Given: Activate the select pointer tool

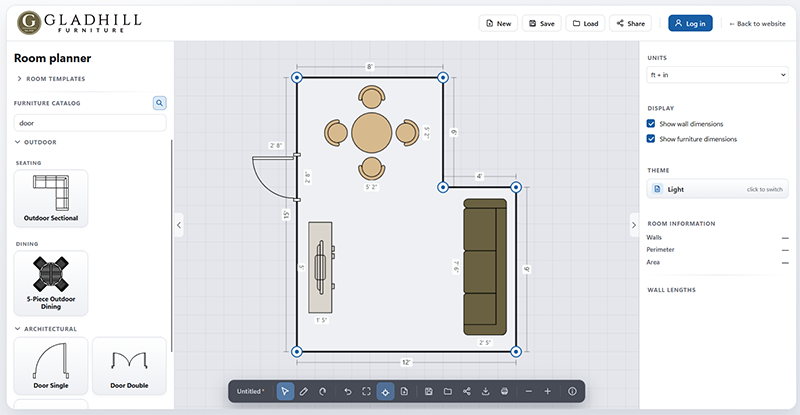Looking at the screenshot, I should [285, 392].
